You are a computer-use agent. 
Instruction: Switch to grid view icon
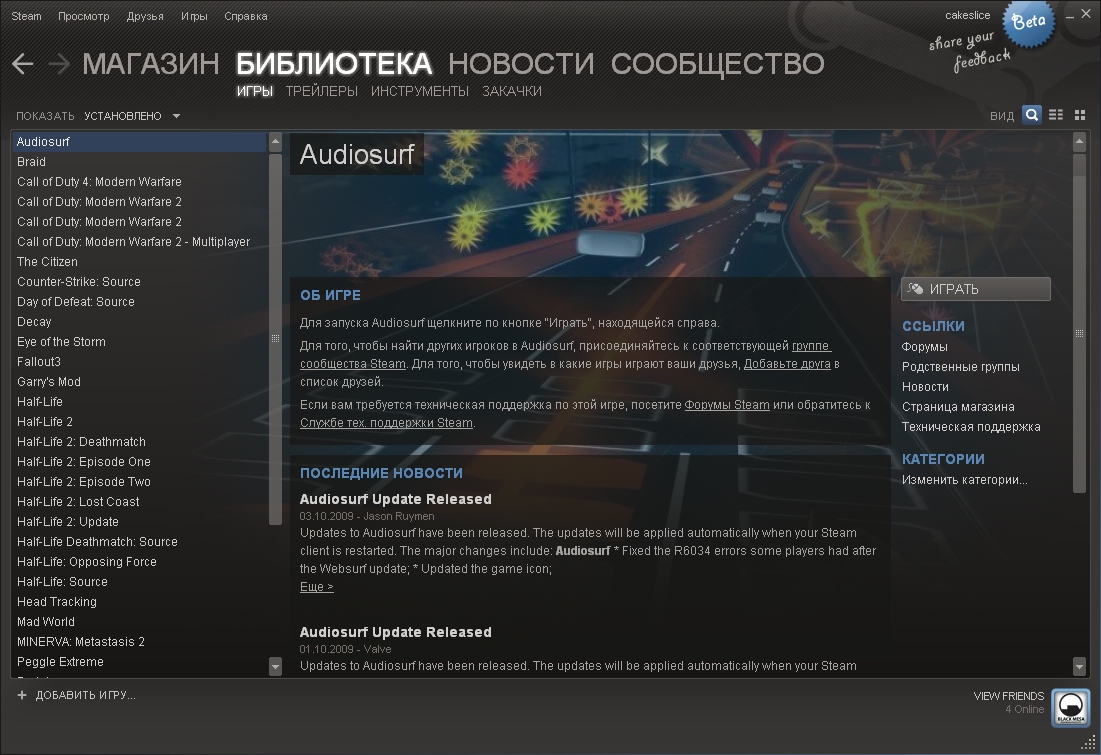pyautogui.click(x=1079, y=115)
